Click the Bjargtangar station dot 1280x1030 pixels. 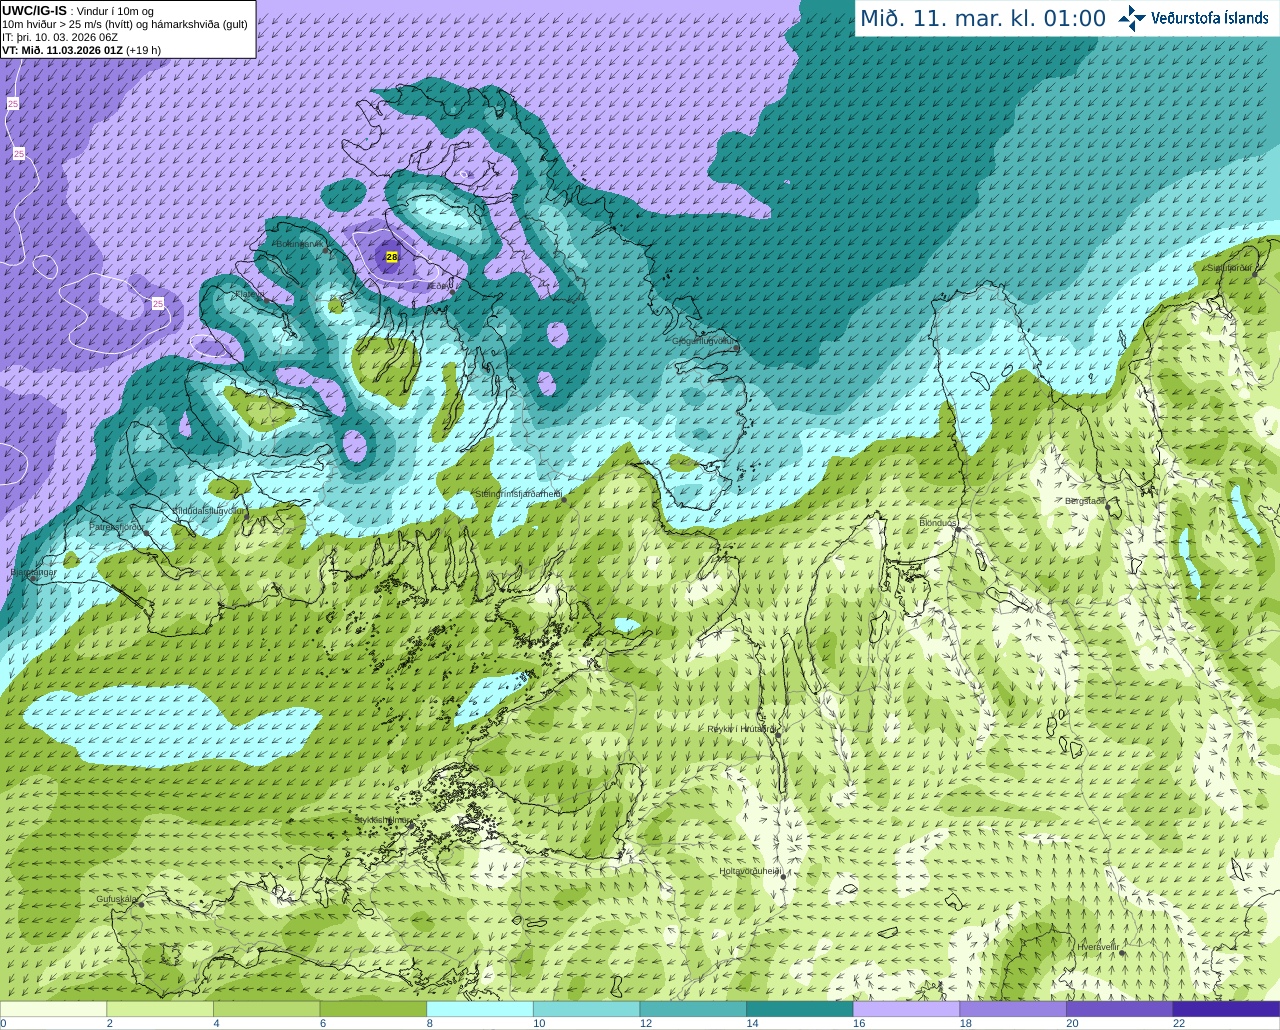(32, 579)
